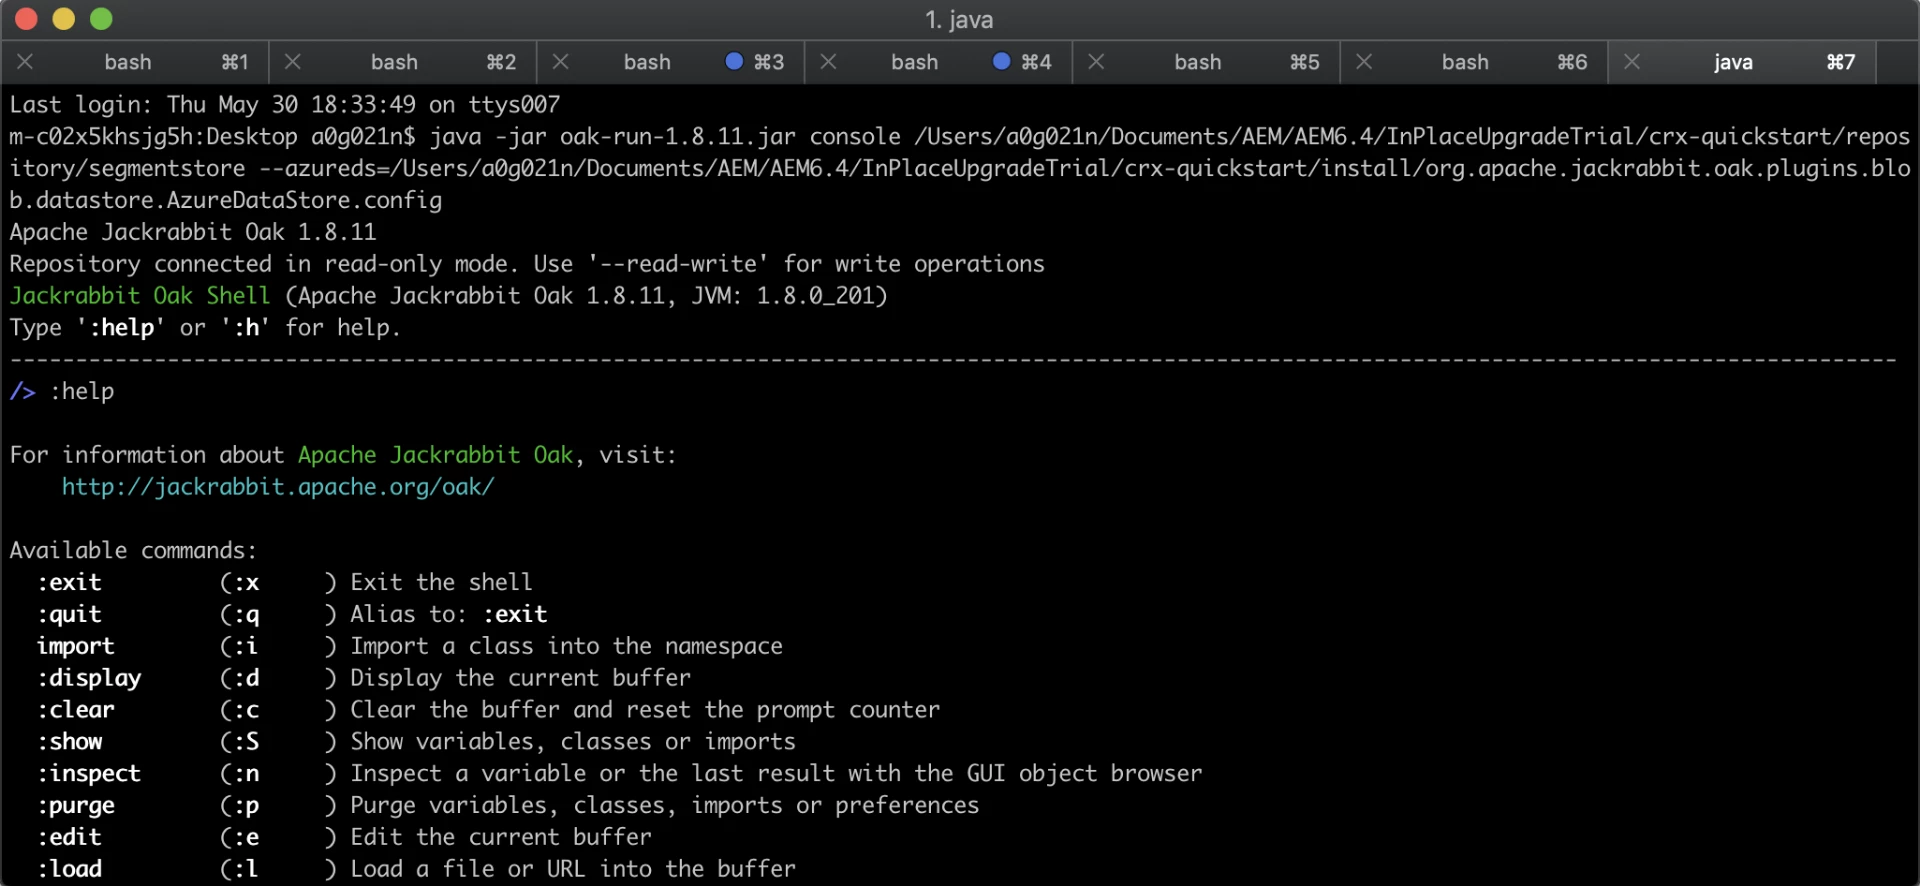The image size is (1920, 886).
Task: Click the ':show' command name
Action: coord(69,742)
